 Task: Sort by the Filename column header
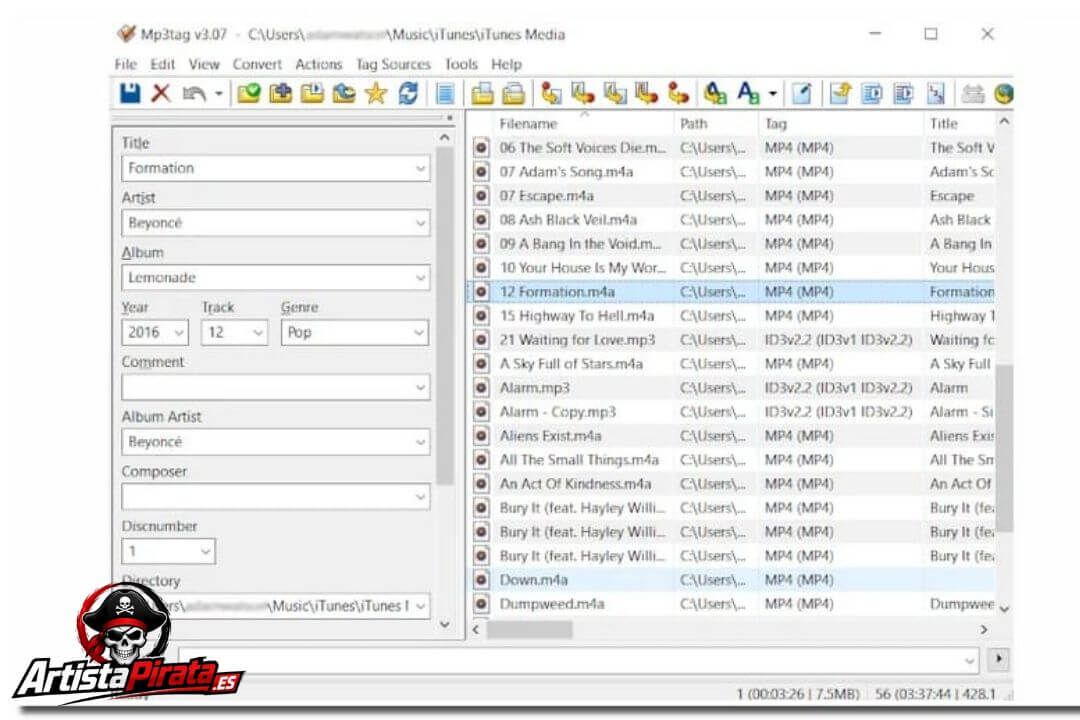point(584,123)
